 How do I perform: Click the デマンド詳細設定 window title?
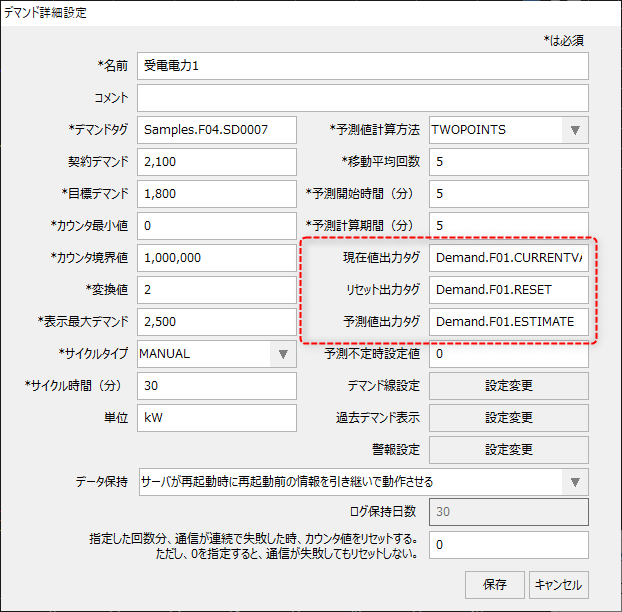(x=45, y=13)
